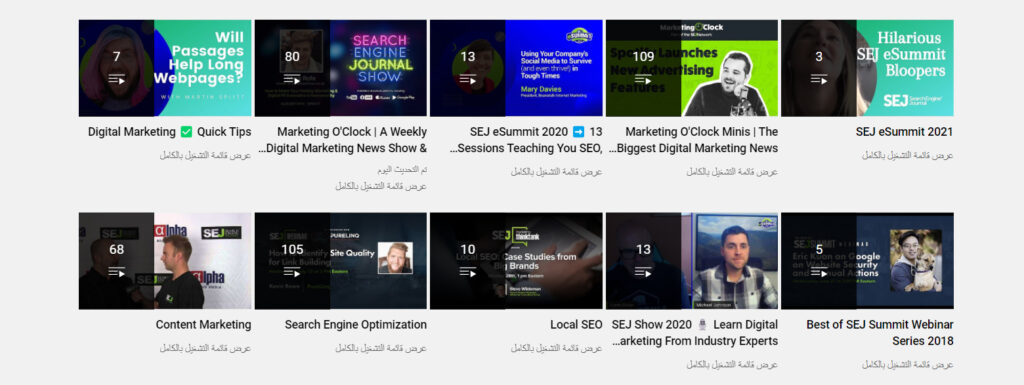View full playlist under Digital Marketing Quick Tips
This screenshot has width=1024, height=385.
coord(206,155)
